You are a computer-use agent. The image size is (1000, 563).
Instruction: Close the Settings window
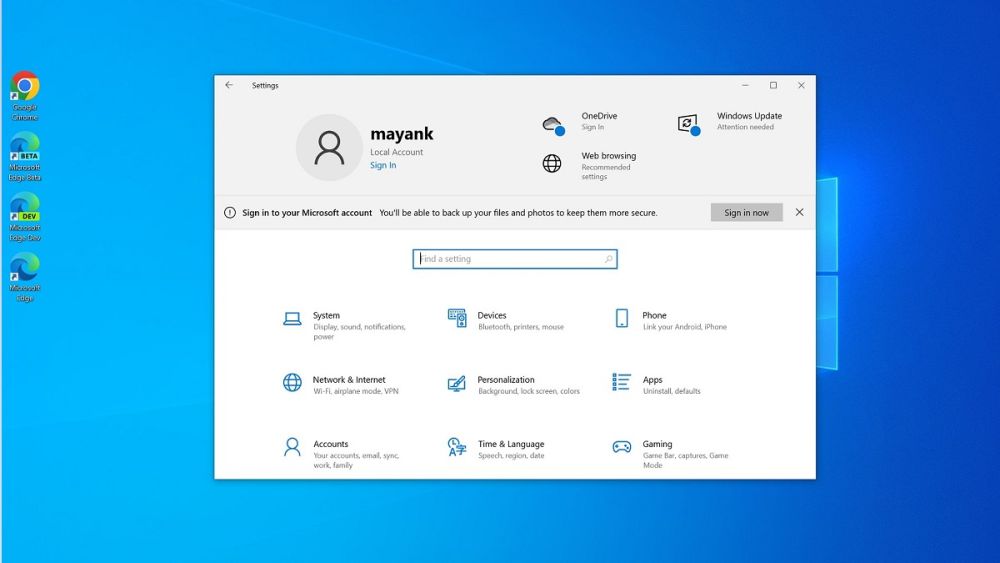click(801, 85)
